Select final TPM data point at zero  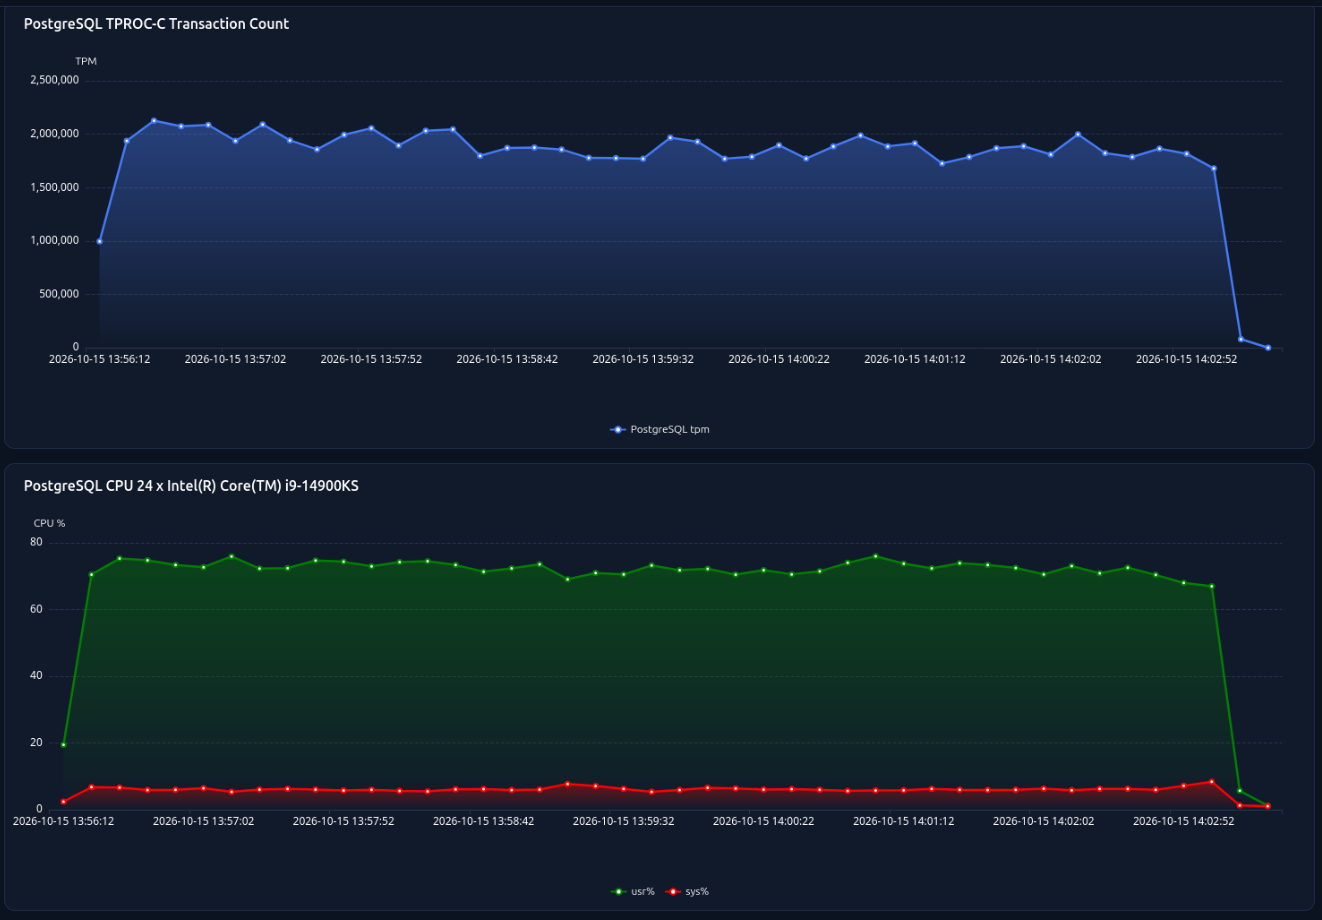click(1268, 348)
